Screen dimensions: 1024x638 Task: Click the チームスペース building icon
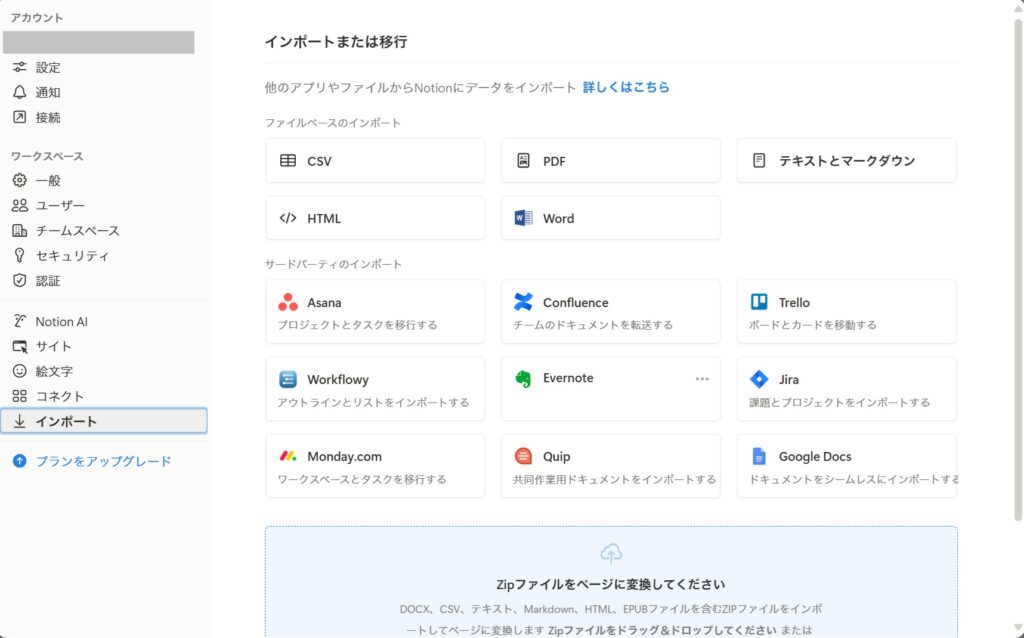[x=20, y=231]
